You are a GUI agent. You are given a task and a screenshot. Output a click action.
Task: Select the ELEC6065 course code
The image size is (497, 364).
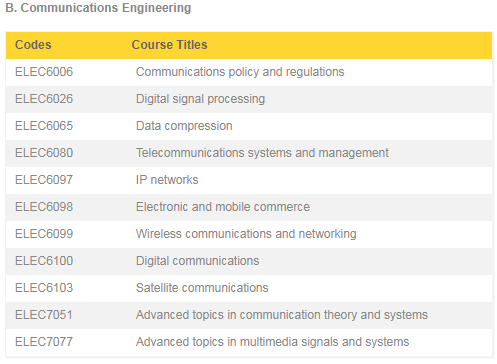click(x=44, y=126)
